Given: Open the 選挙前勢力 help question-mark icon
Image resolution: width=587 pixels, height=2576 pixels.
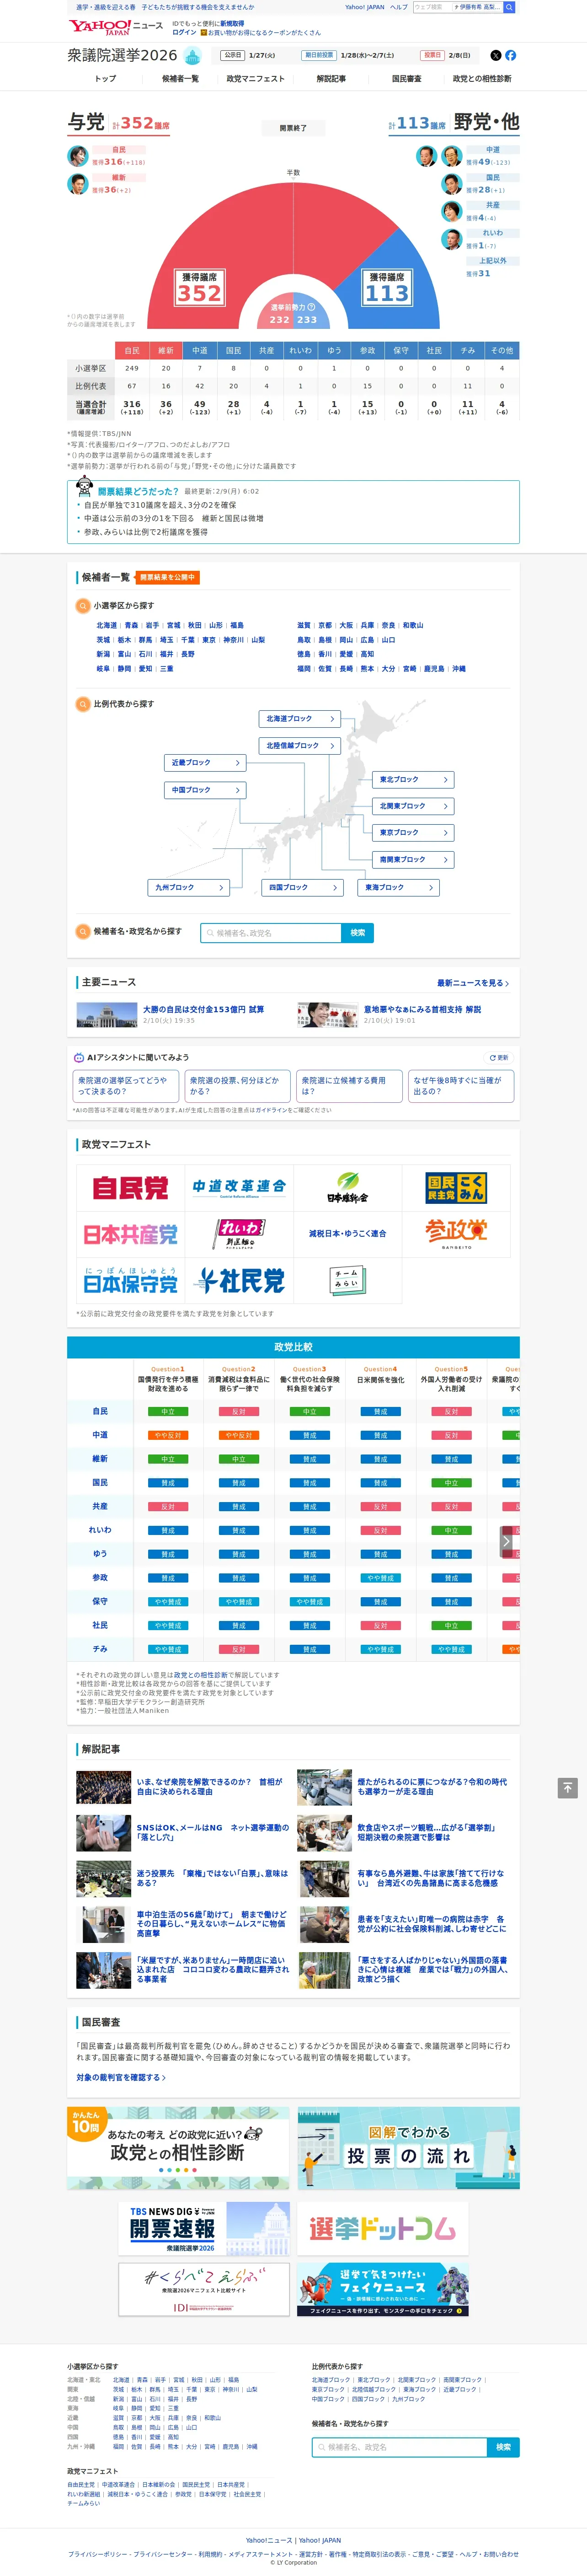Looking at the screenshot, I should tap(311, 307).
